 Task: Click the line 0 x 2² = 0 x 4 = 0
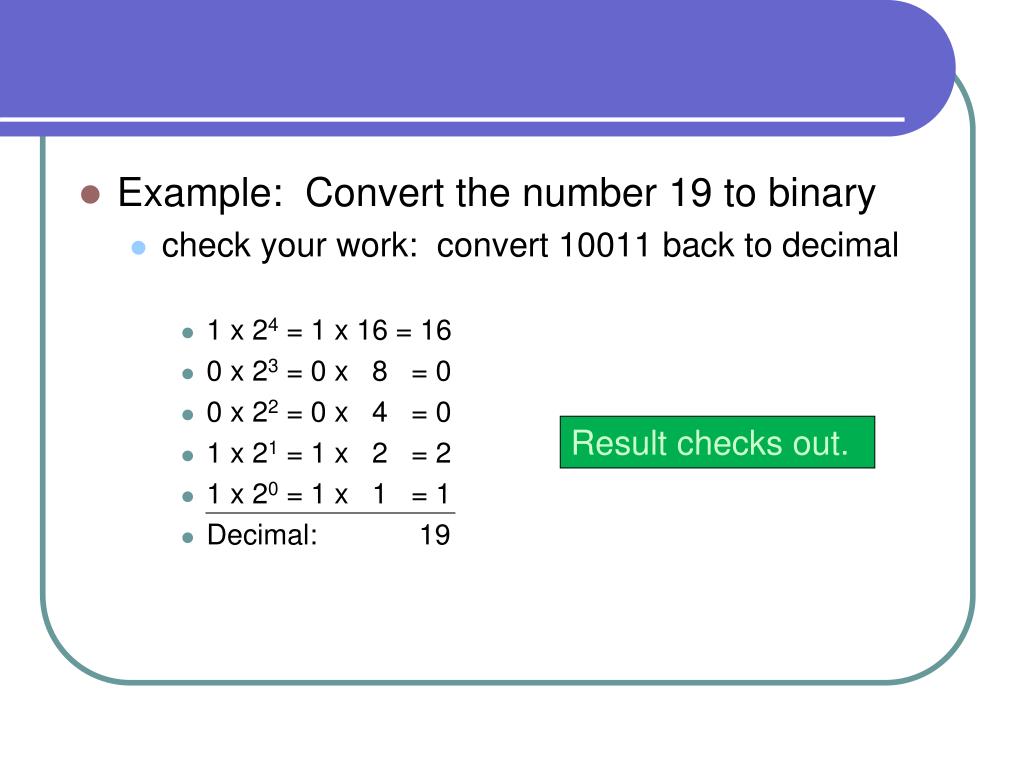(x=329, y=412)
